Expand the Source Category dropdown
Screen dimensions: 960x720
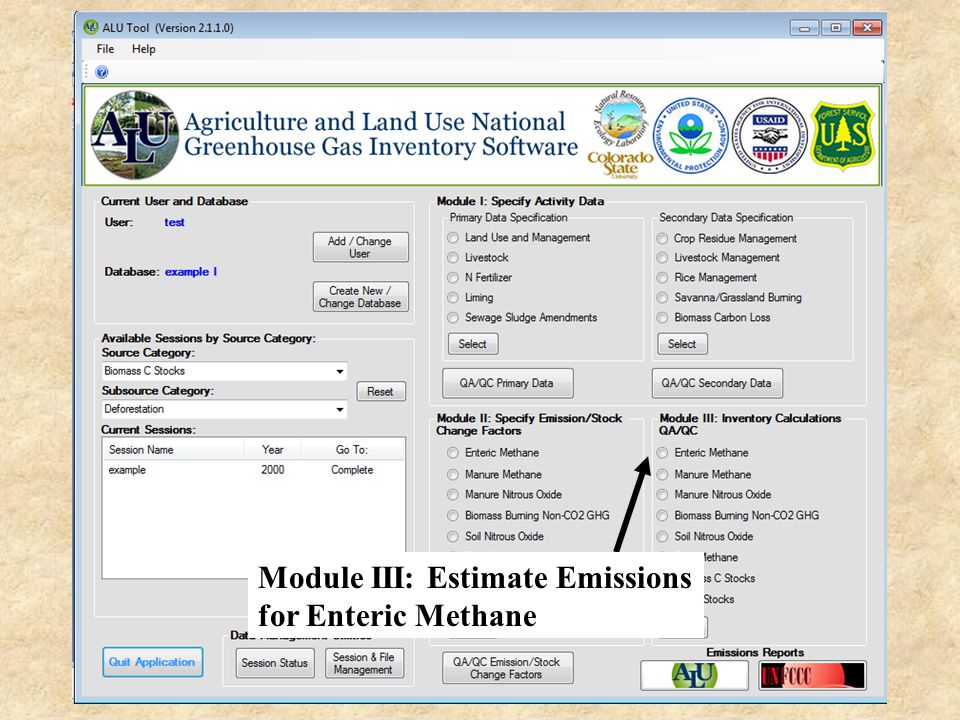340,372
